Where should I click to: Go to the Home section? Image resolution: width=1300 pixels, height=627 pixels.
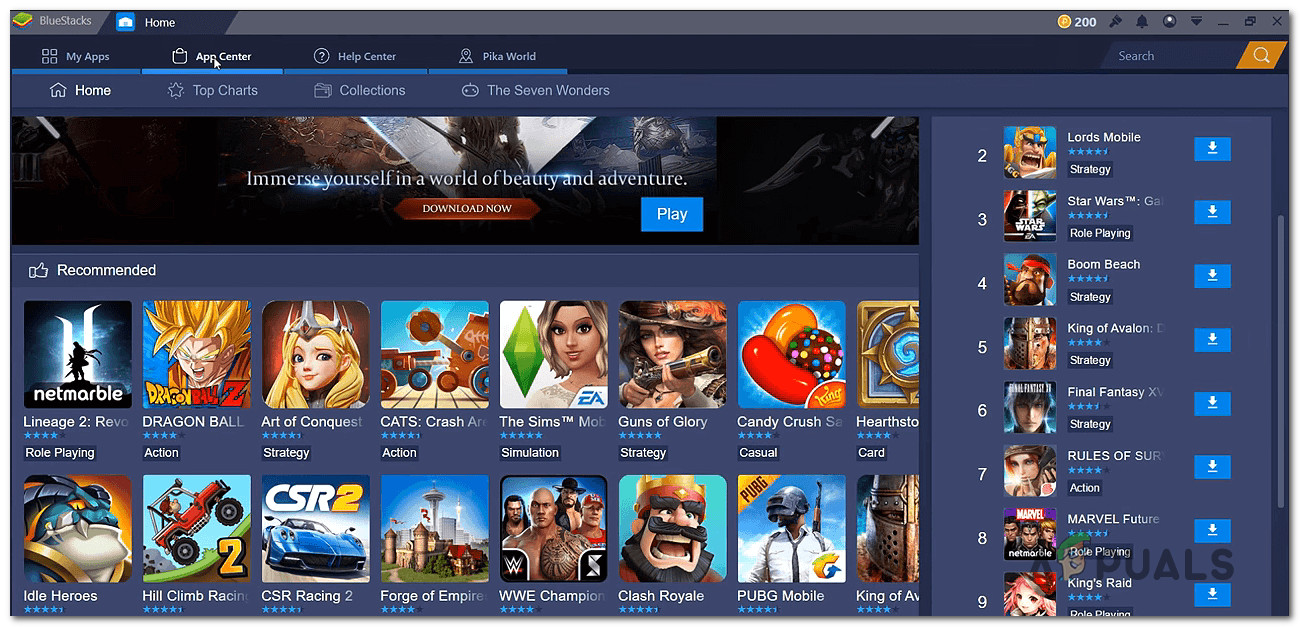(x=80, y=90)
